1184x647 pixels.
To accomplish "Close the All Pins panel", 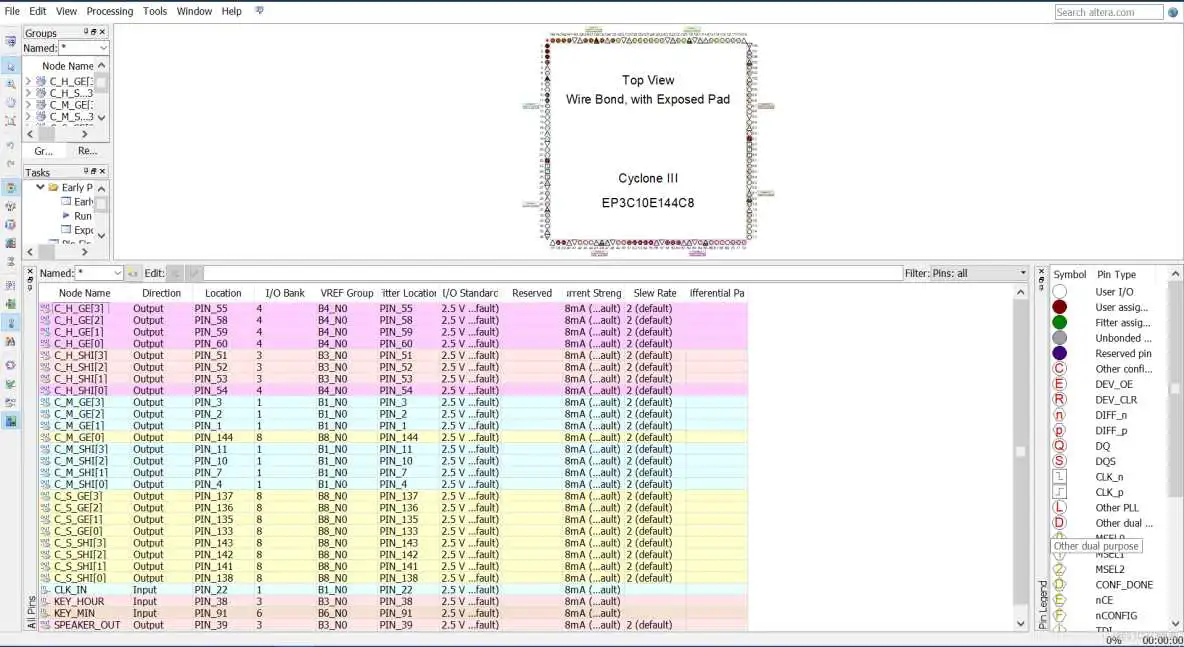I will tap(30, 270).
